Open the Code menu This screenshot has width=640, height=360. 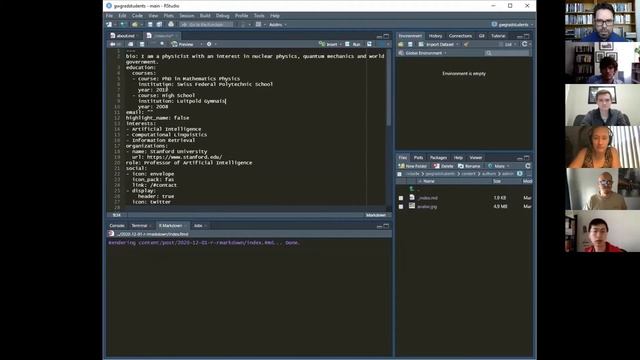tap(137, 16)
